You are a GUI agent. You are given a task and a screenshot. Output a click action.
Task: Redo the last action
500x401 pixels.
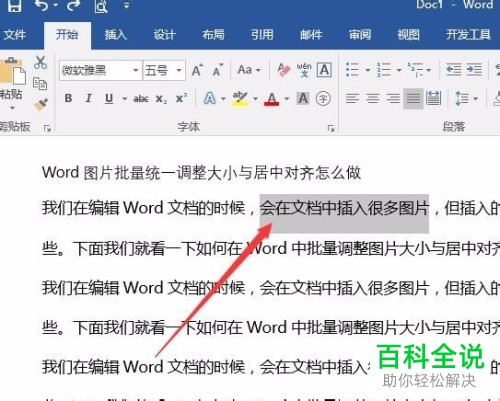(x=73, y=5)
